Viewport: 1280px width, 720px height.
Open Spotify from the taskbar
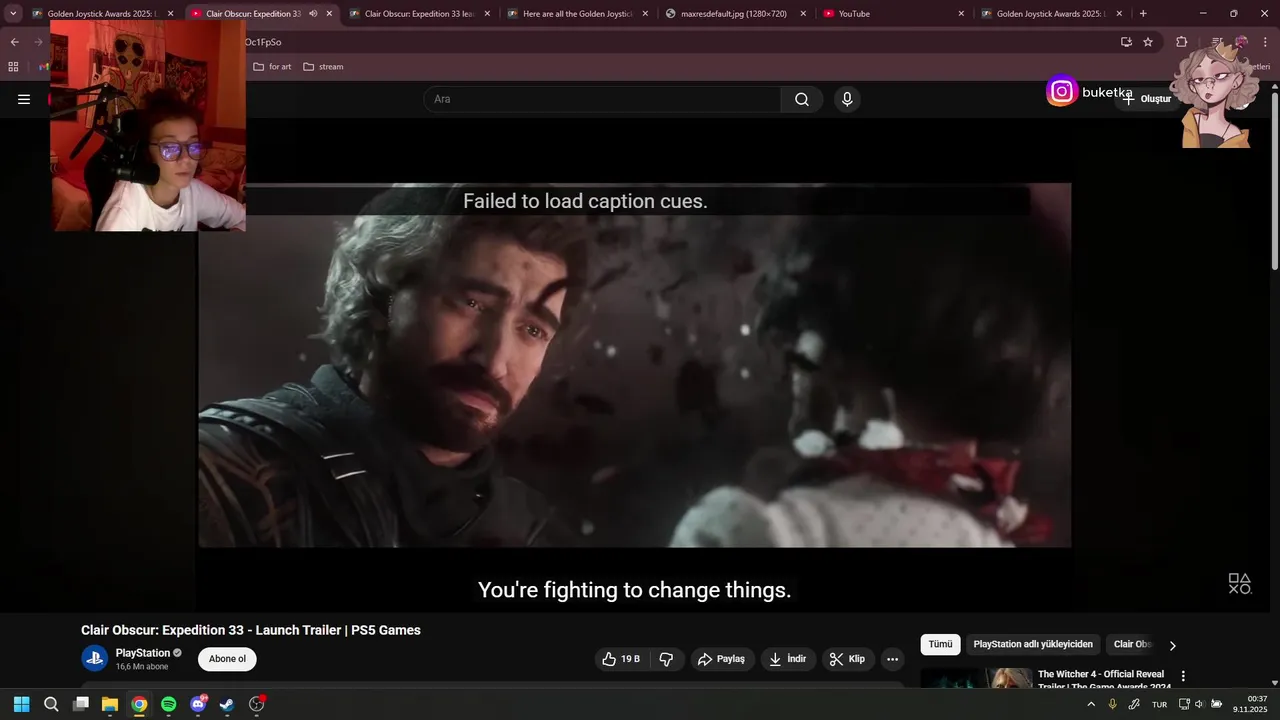[168, 704]
